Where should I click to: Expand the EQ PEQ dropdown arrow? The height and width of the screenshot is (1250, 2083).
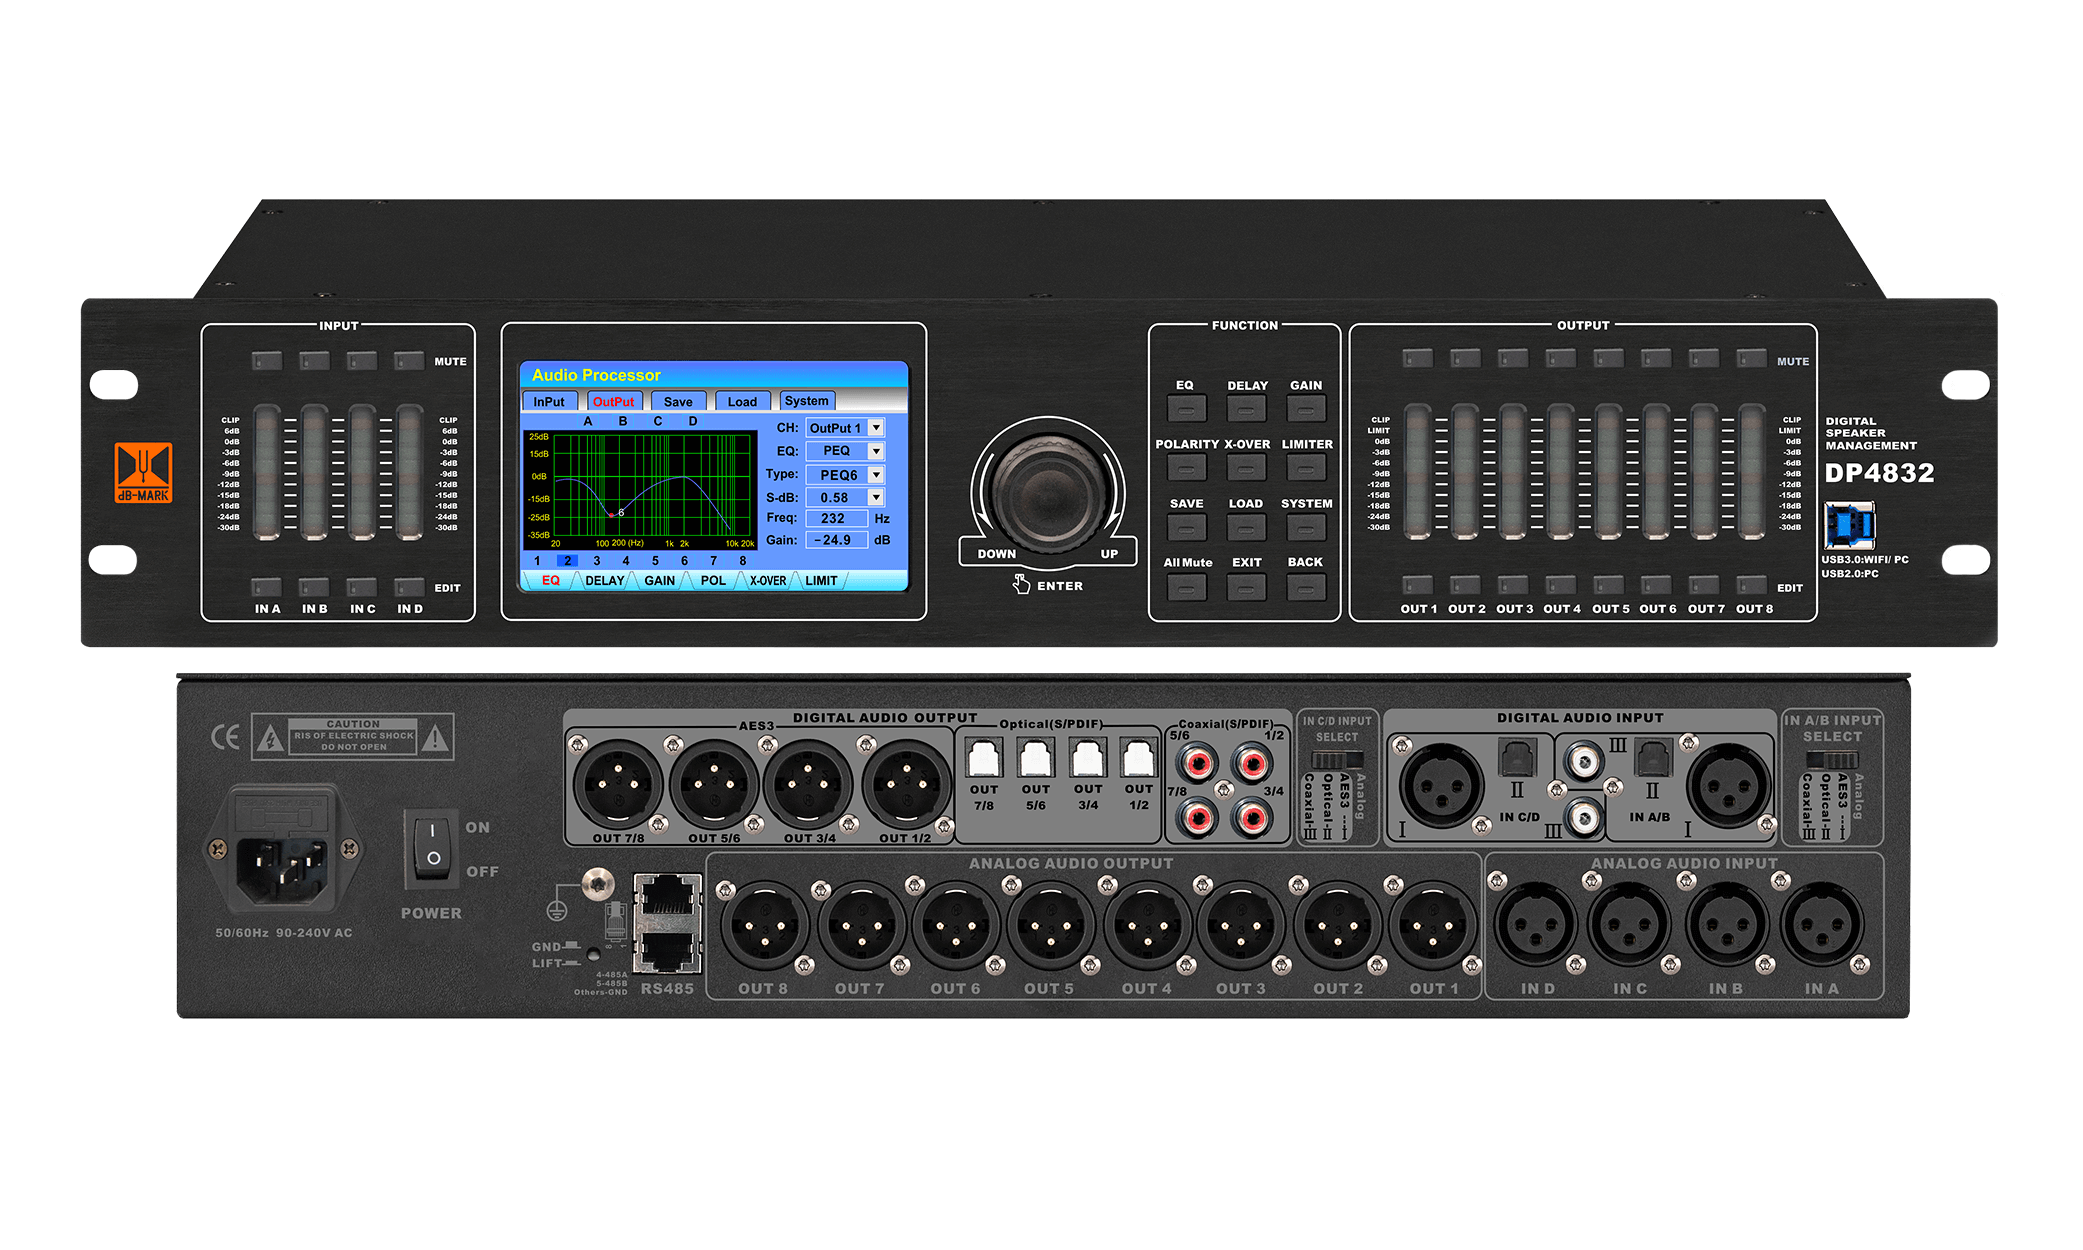coord(876,451)
